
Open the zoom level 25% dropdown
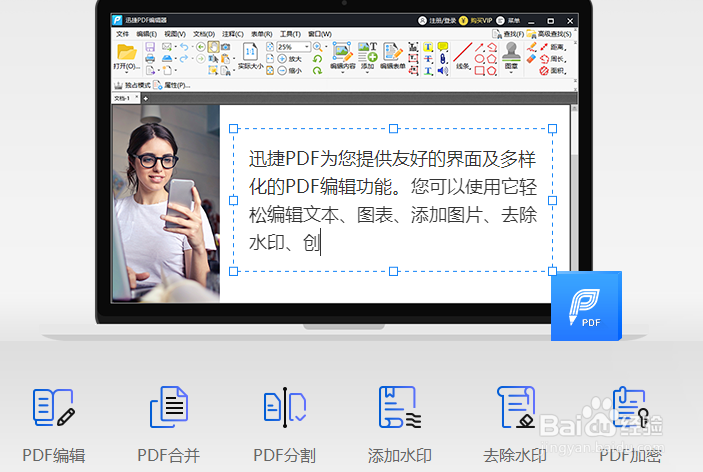point(307,47)
